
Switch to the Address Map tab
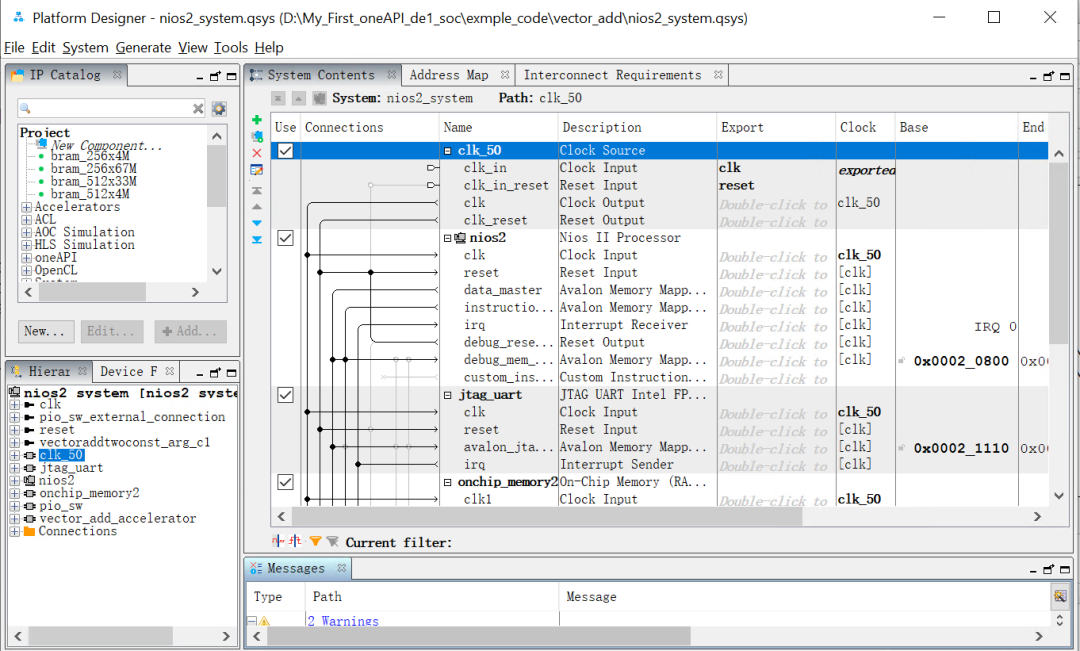click(449, 74)
